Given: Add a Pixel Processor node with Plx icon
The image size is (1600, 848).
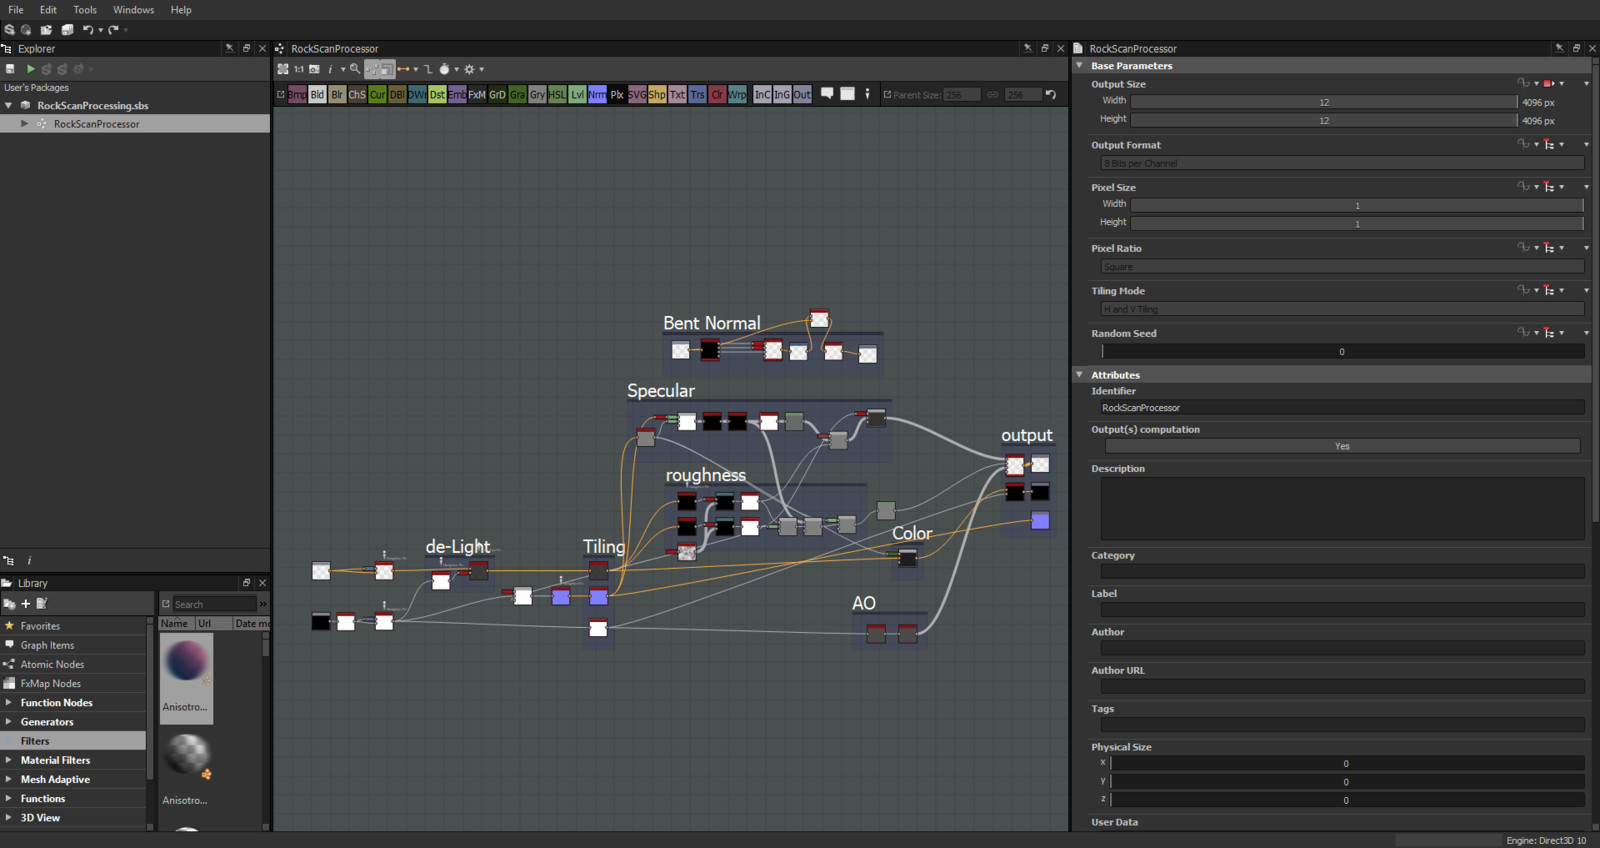Looking at the screenshot, I should tap(617, 94).
